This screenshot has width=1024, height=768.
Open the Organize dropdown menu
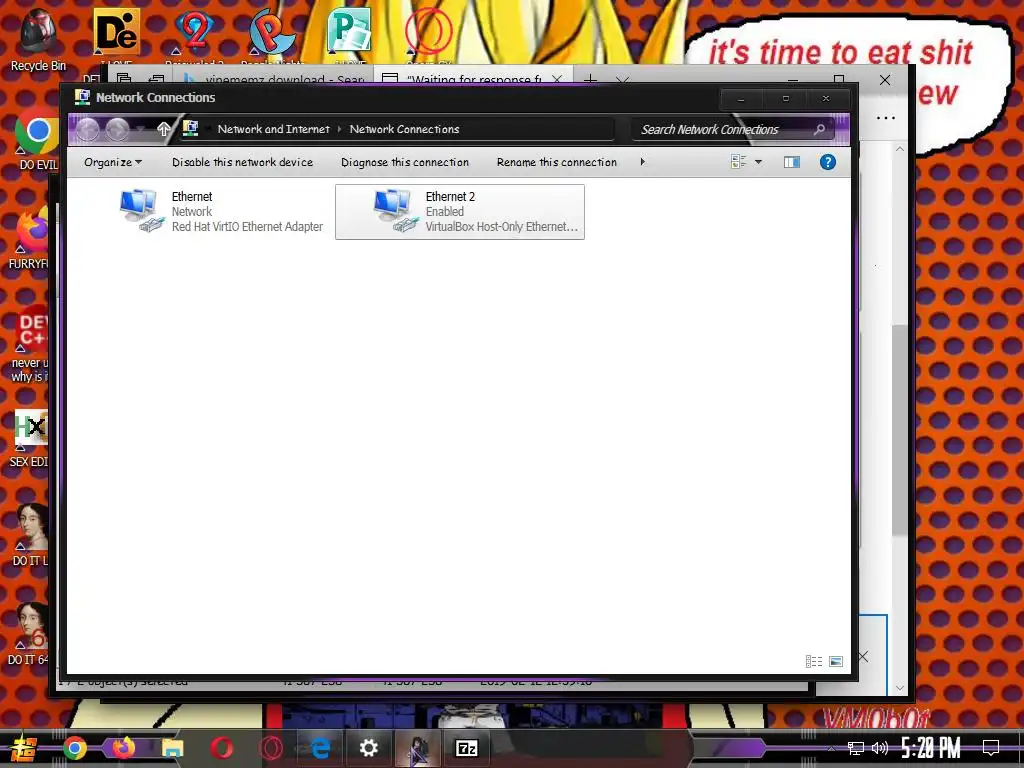pyautogui.click(x=112, y=162)
